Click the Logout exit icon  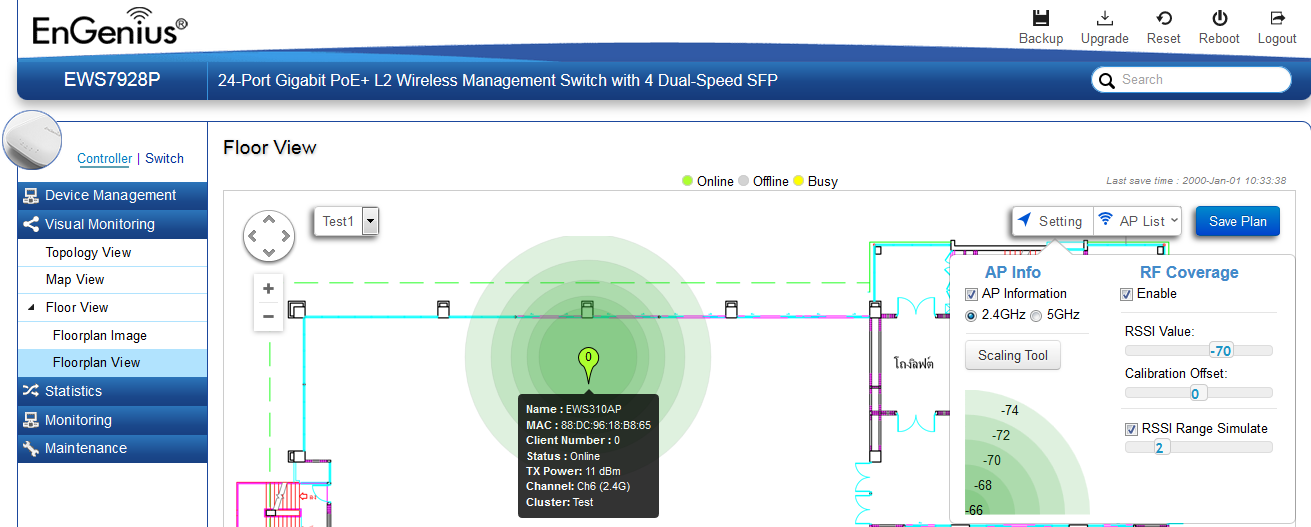pyautogui.click(x=1277, y=18)
